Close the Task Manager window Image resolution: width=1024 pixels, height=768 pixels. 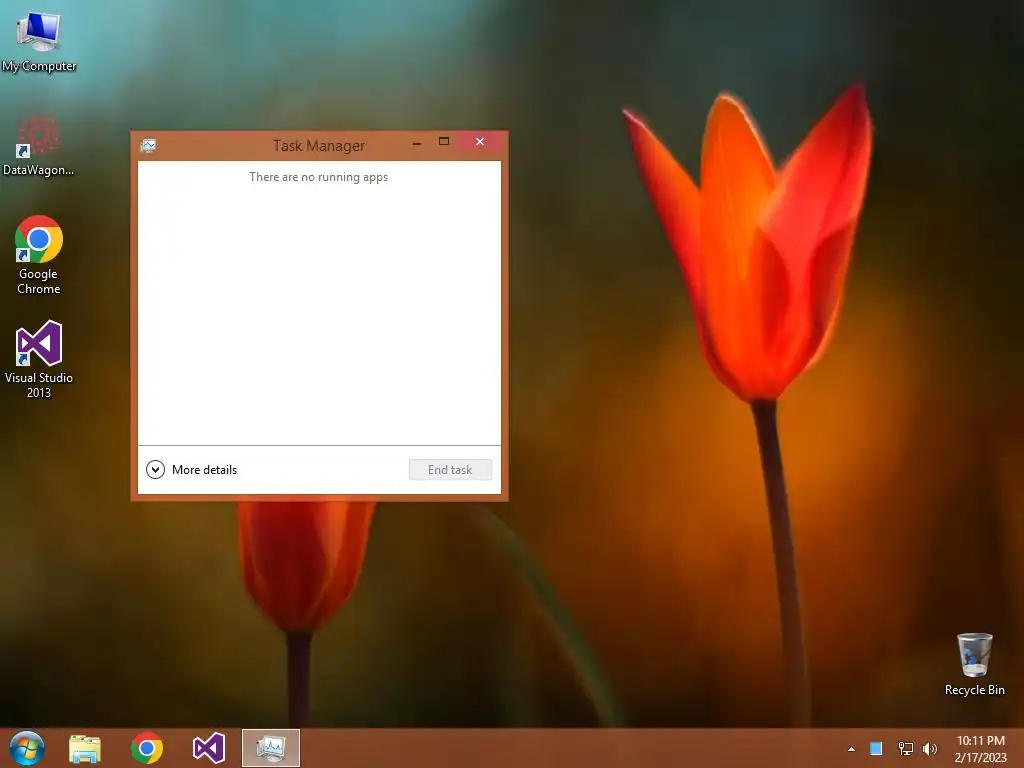(480, 142)
